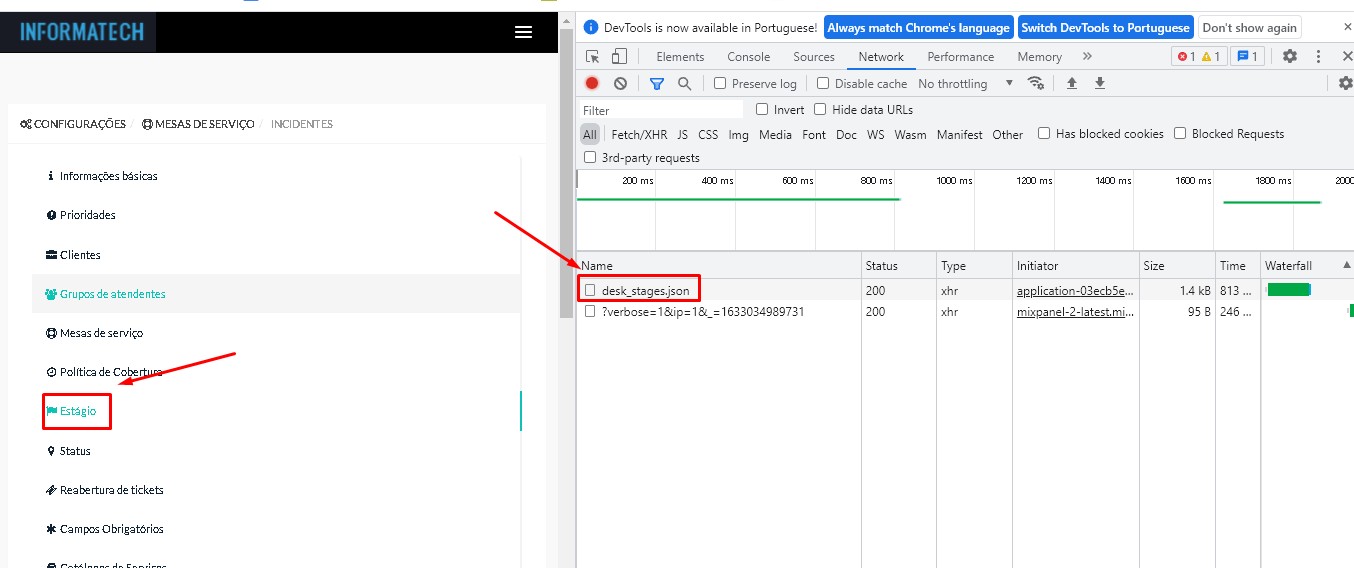Switch to the Console tab
This screenshot has width=1354, height=568.
749,57
